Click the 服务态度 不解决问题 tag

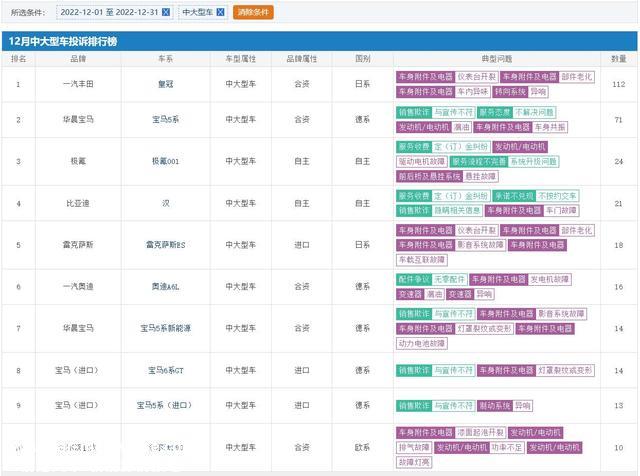pos(516,112)
